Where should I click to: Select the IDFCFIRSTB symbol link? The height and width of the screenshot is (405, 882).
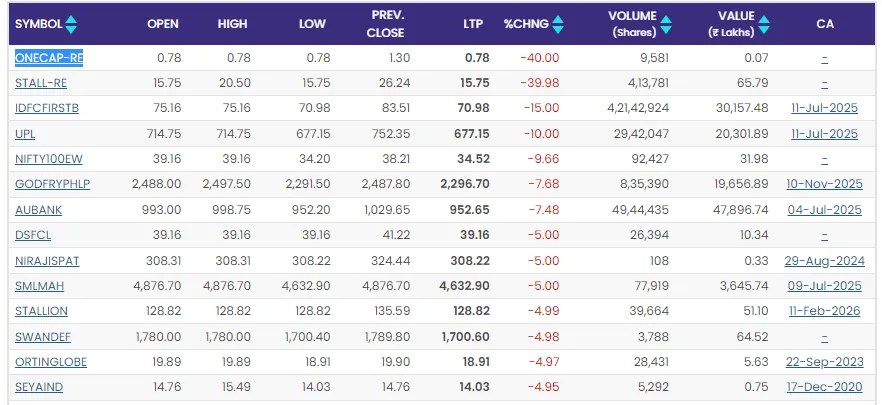click(x=48, y=108)
